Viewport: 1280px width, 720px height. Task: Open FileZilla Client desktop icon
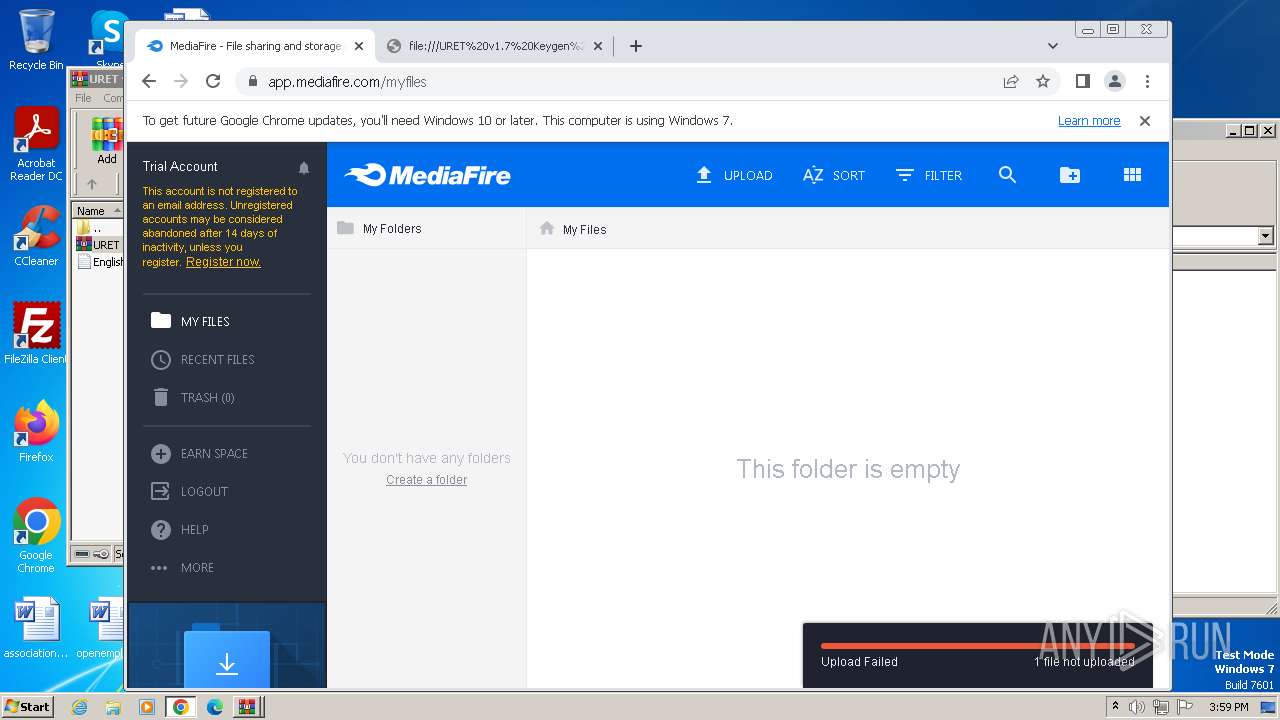tap(36, 334)
